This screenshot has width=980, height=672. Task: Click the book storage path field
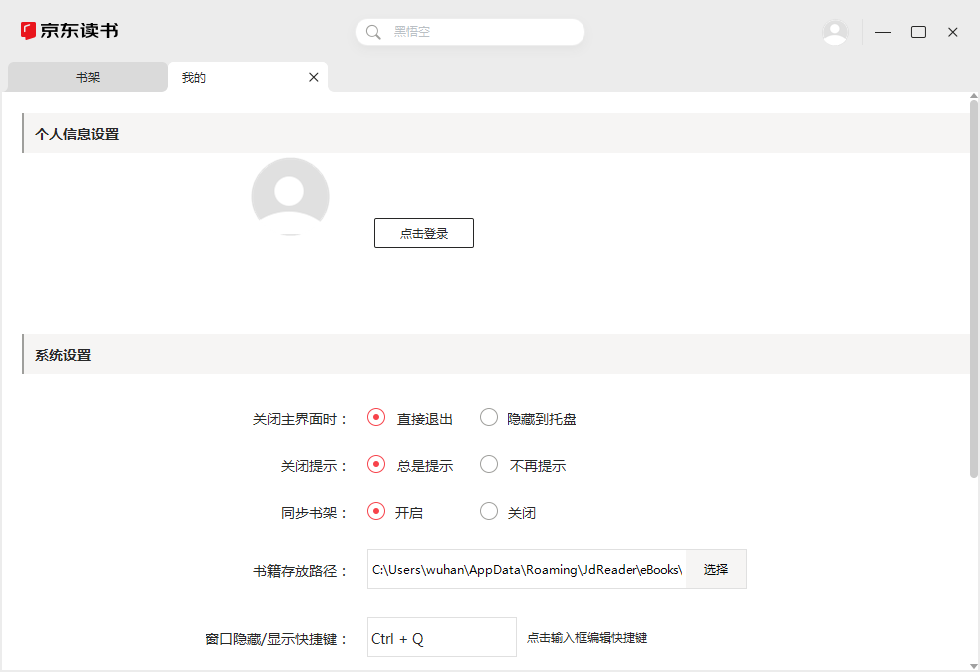(525, 568)
